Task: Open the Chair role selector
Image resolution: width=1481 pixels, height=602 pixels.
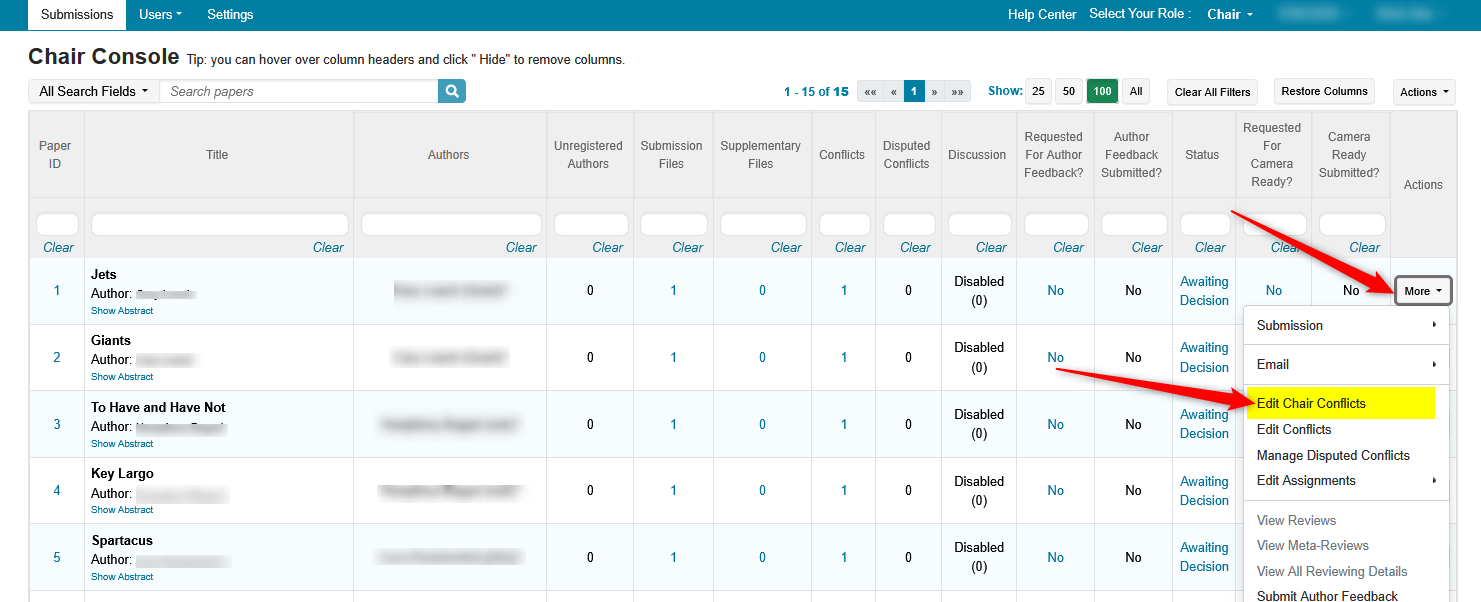Action: pos(1229,14)
